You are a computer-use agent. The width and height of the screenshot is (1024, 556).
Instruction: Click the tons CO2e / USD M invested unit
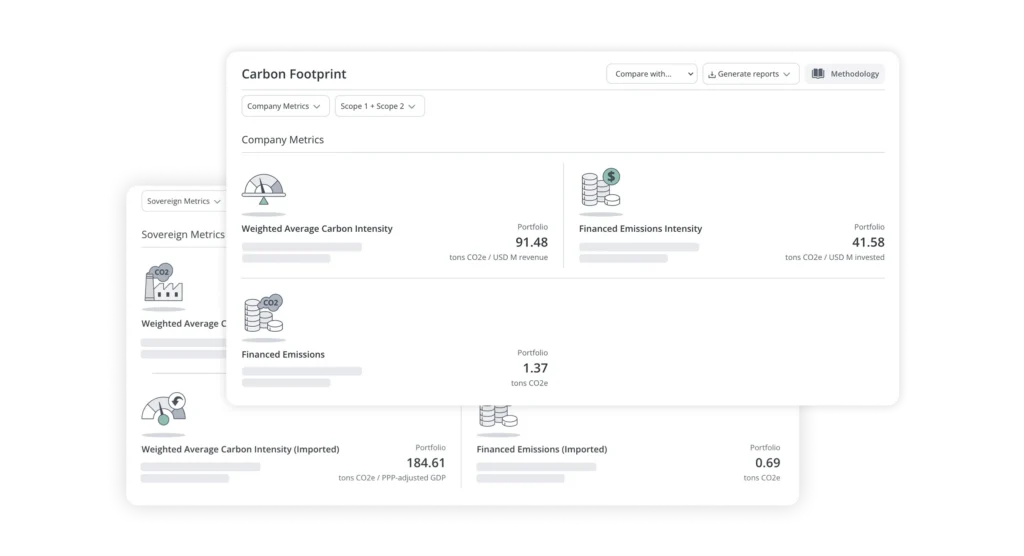pyautogui.click(x=835, y=257)
